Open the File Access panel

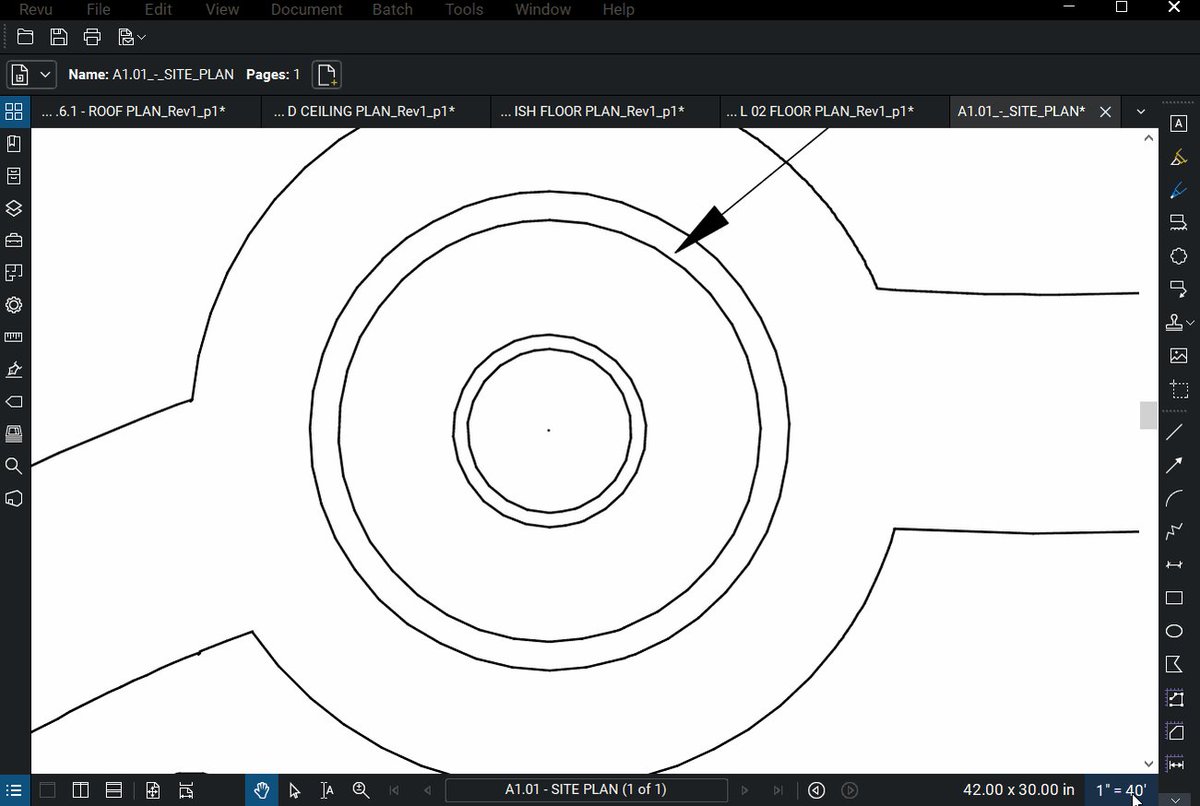tap(14, 176)
